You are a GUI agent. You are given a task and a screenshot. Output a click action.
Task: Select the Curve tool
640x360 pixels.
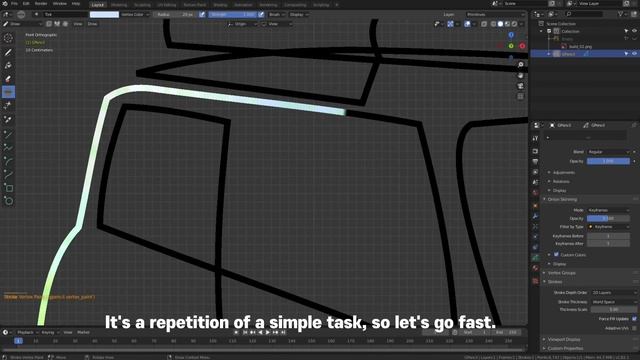(8, 174)
